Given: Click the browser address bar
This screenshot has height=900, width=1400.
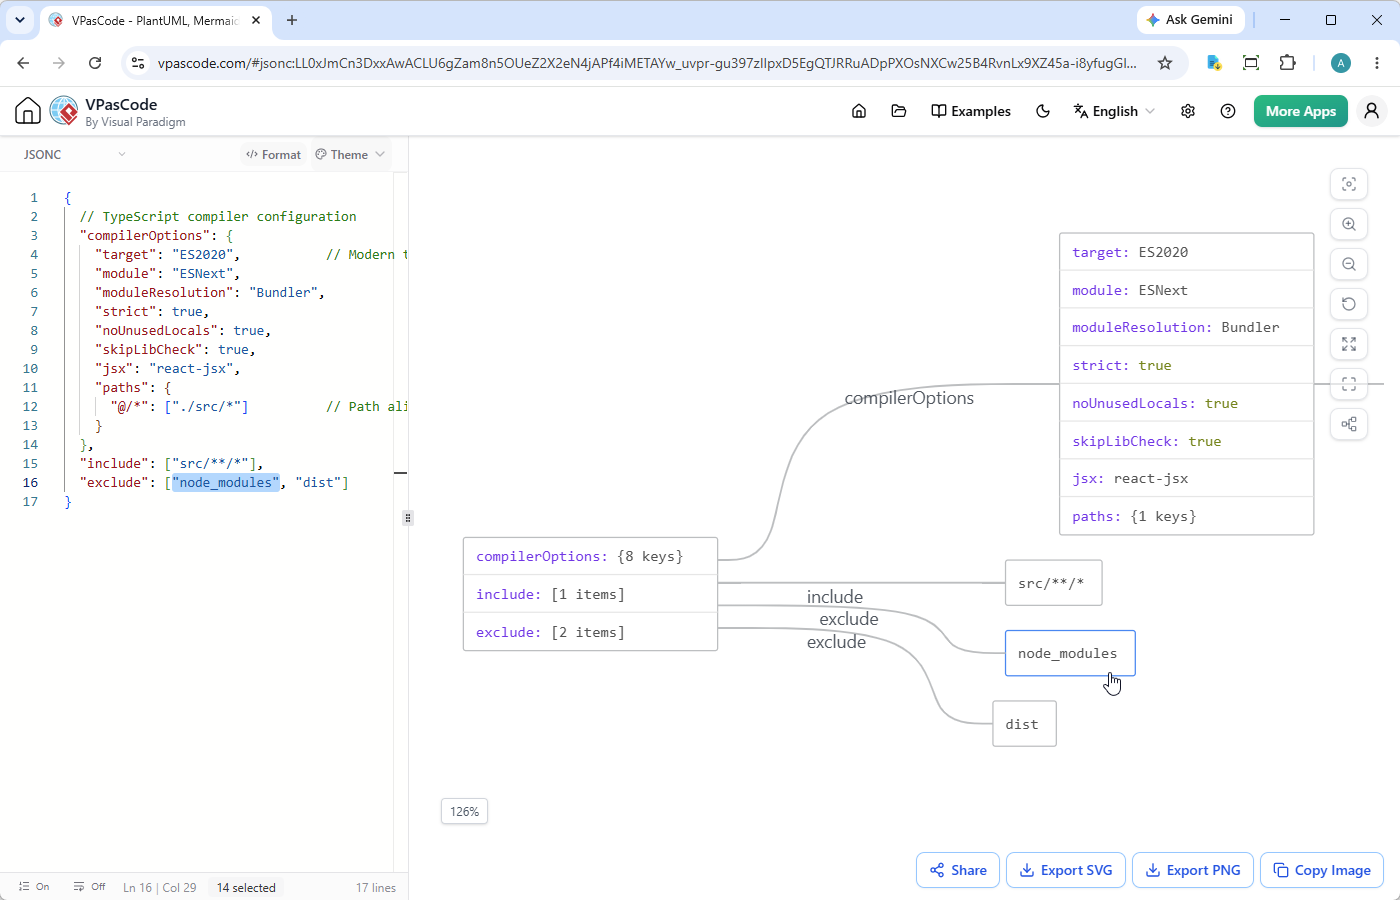Looking at the screenshot, I should (x=647, y=63).
